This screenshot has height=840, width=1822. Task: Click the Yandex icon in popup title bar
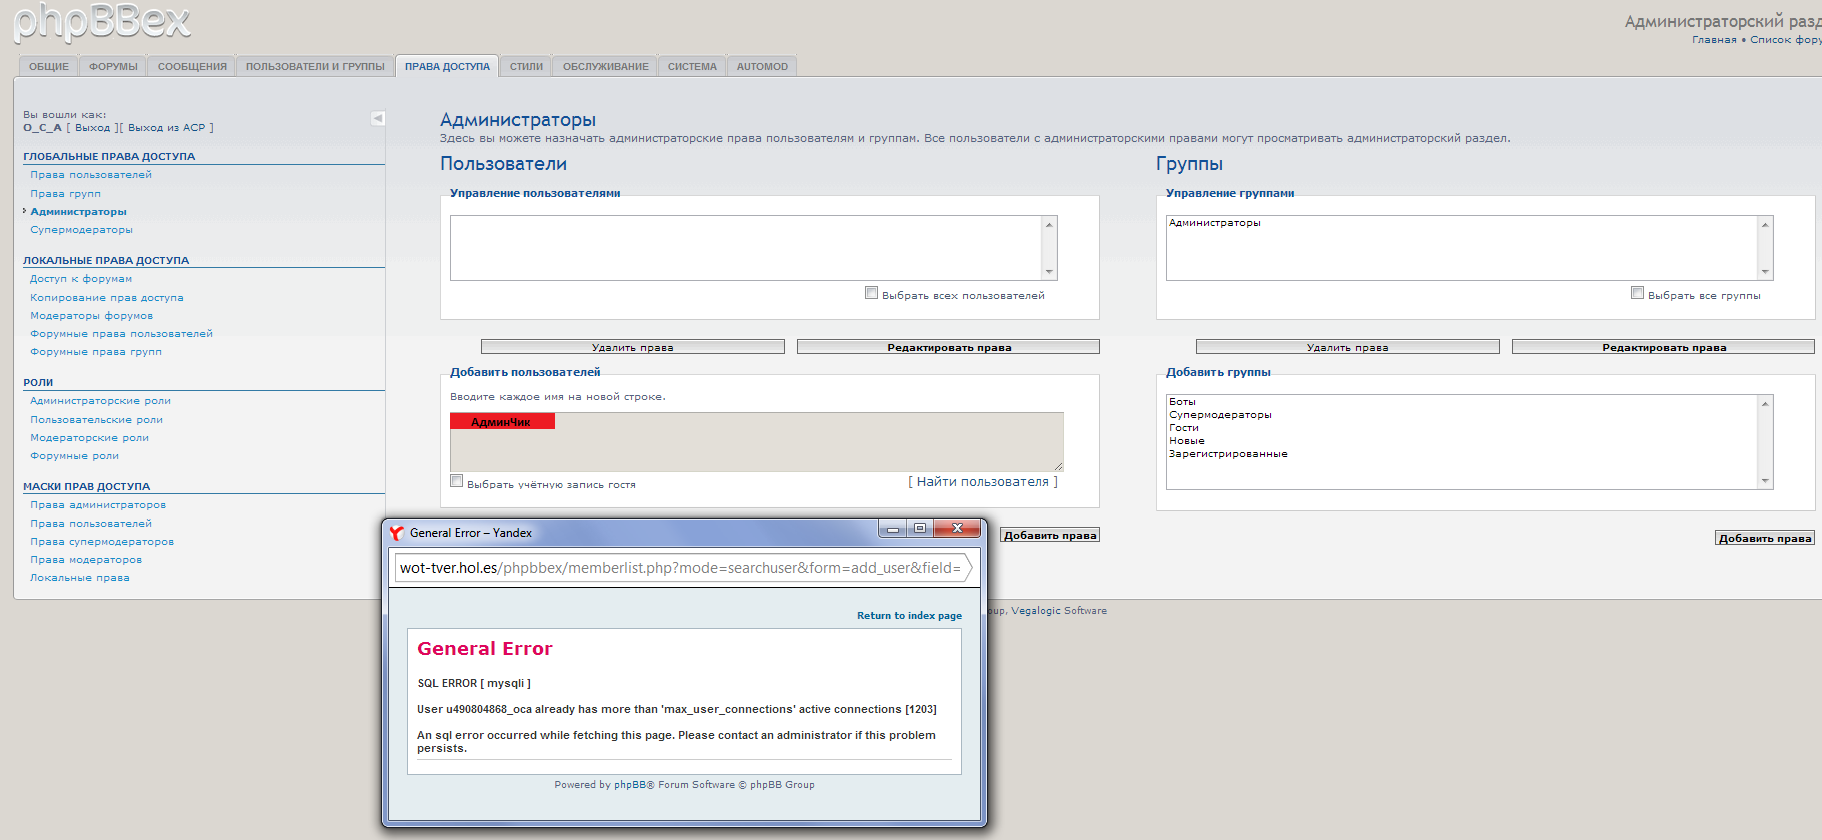pos(397,533)
